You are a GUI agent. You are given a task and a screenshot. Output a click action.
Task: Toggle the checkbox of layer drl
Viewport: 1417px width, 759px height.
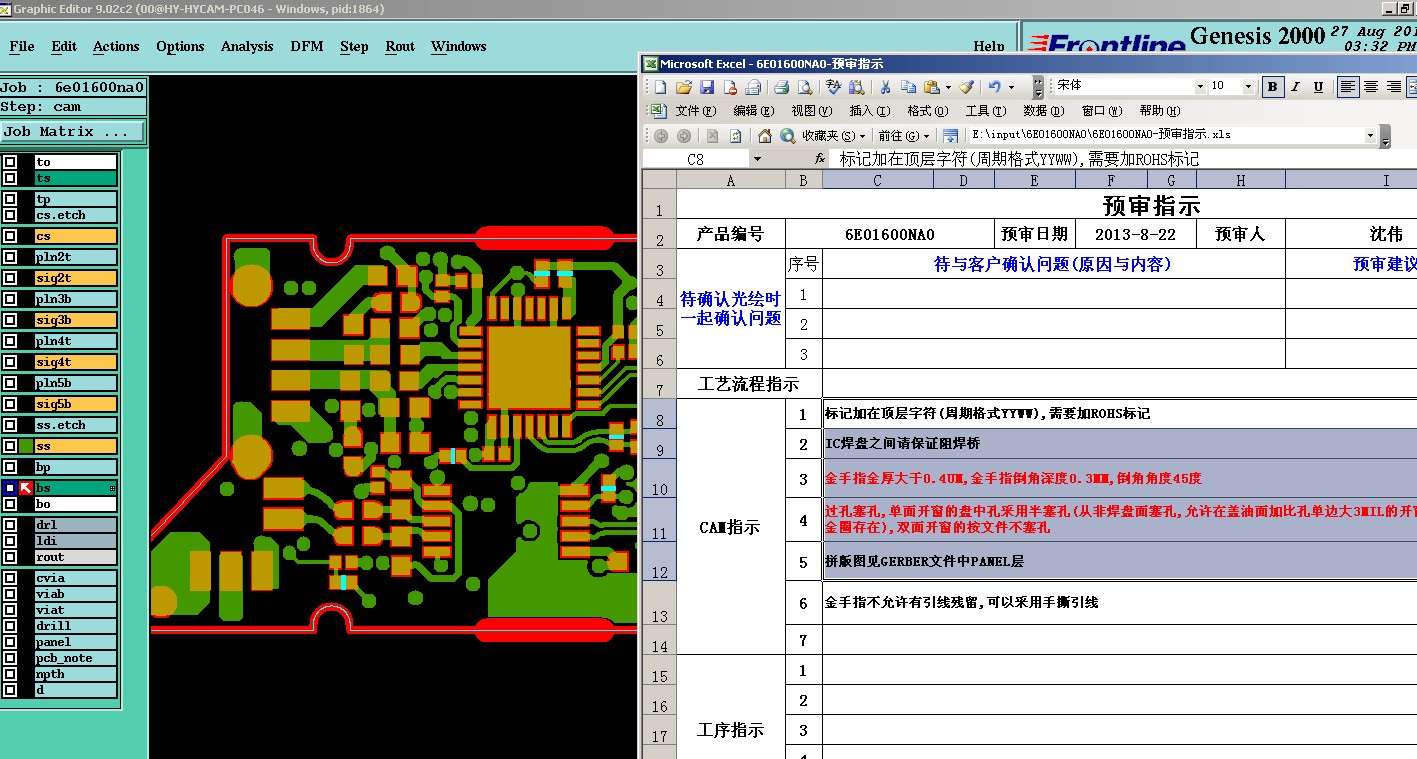(10, 525)
